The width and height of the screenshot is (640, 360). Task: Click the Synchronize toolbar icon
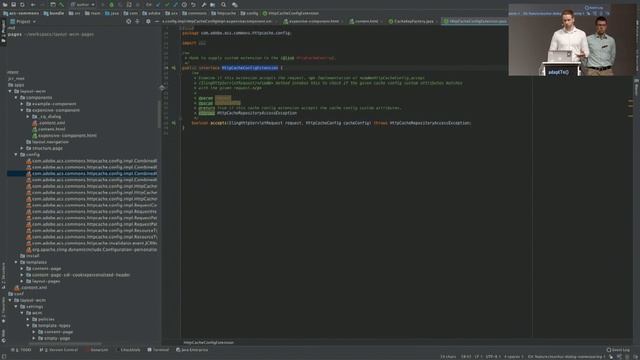pyautogui.click(x=22, y=4)
